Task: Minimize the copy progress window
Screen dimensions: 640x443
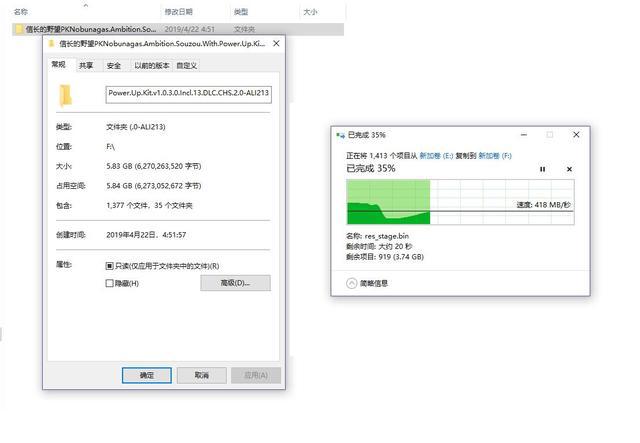Action: tap(524, 135)
